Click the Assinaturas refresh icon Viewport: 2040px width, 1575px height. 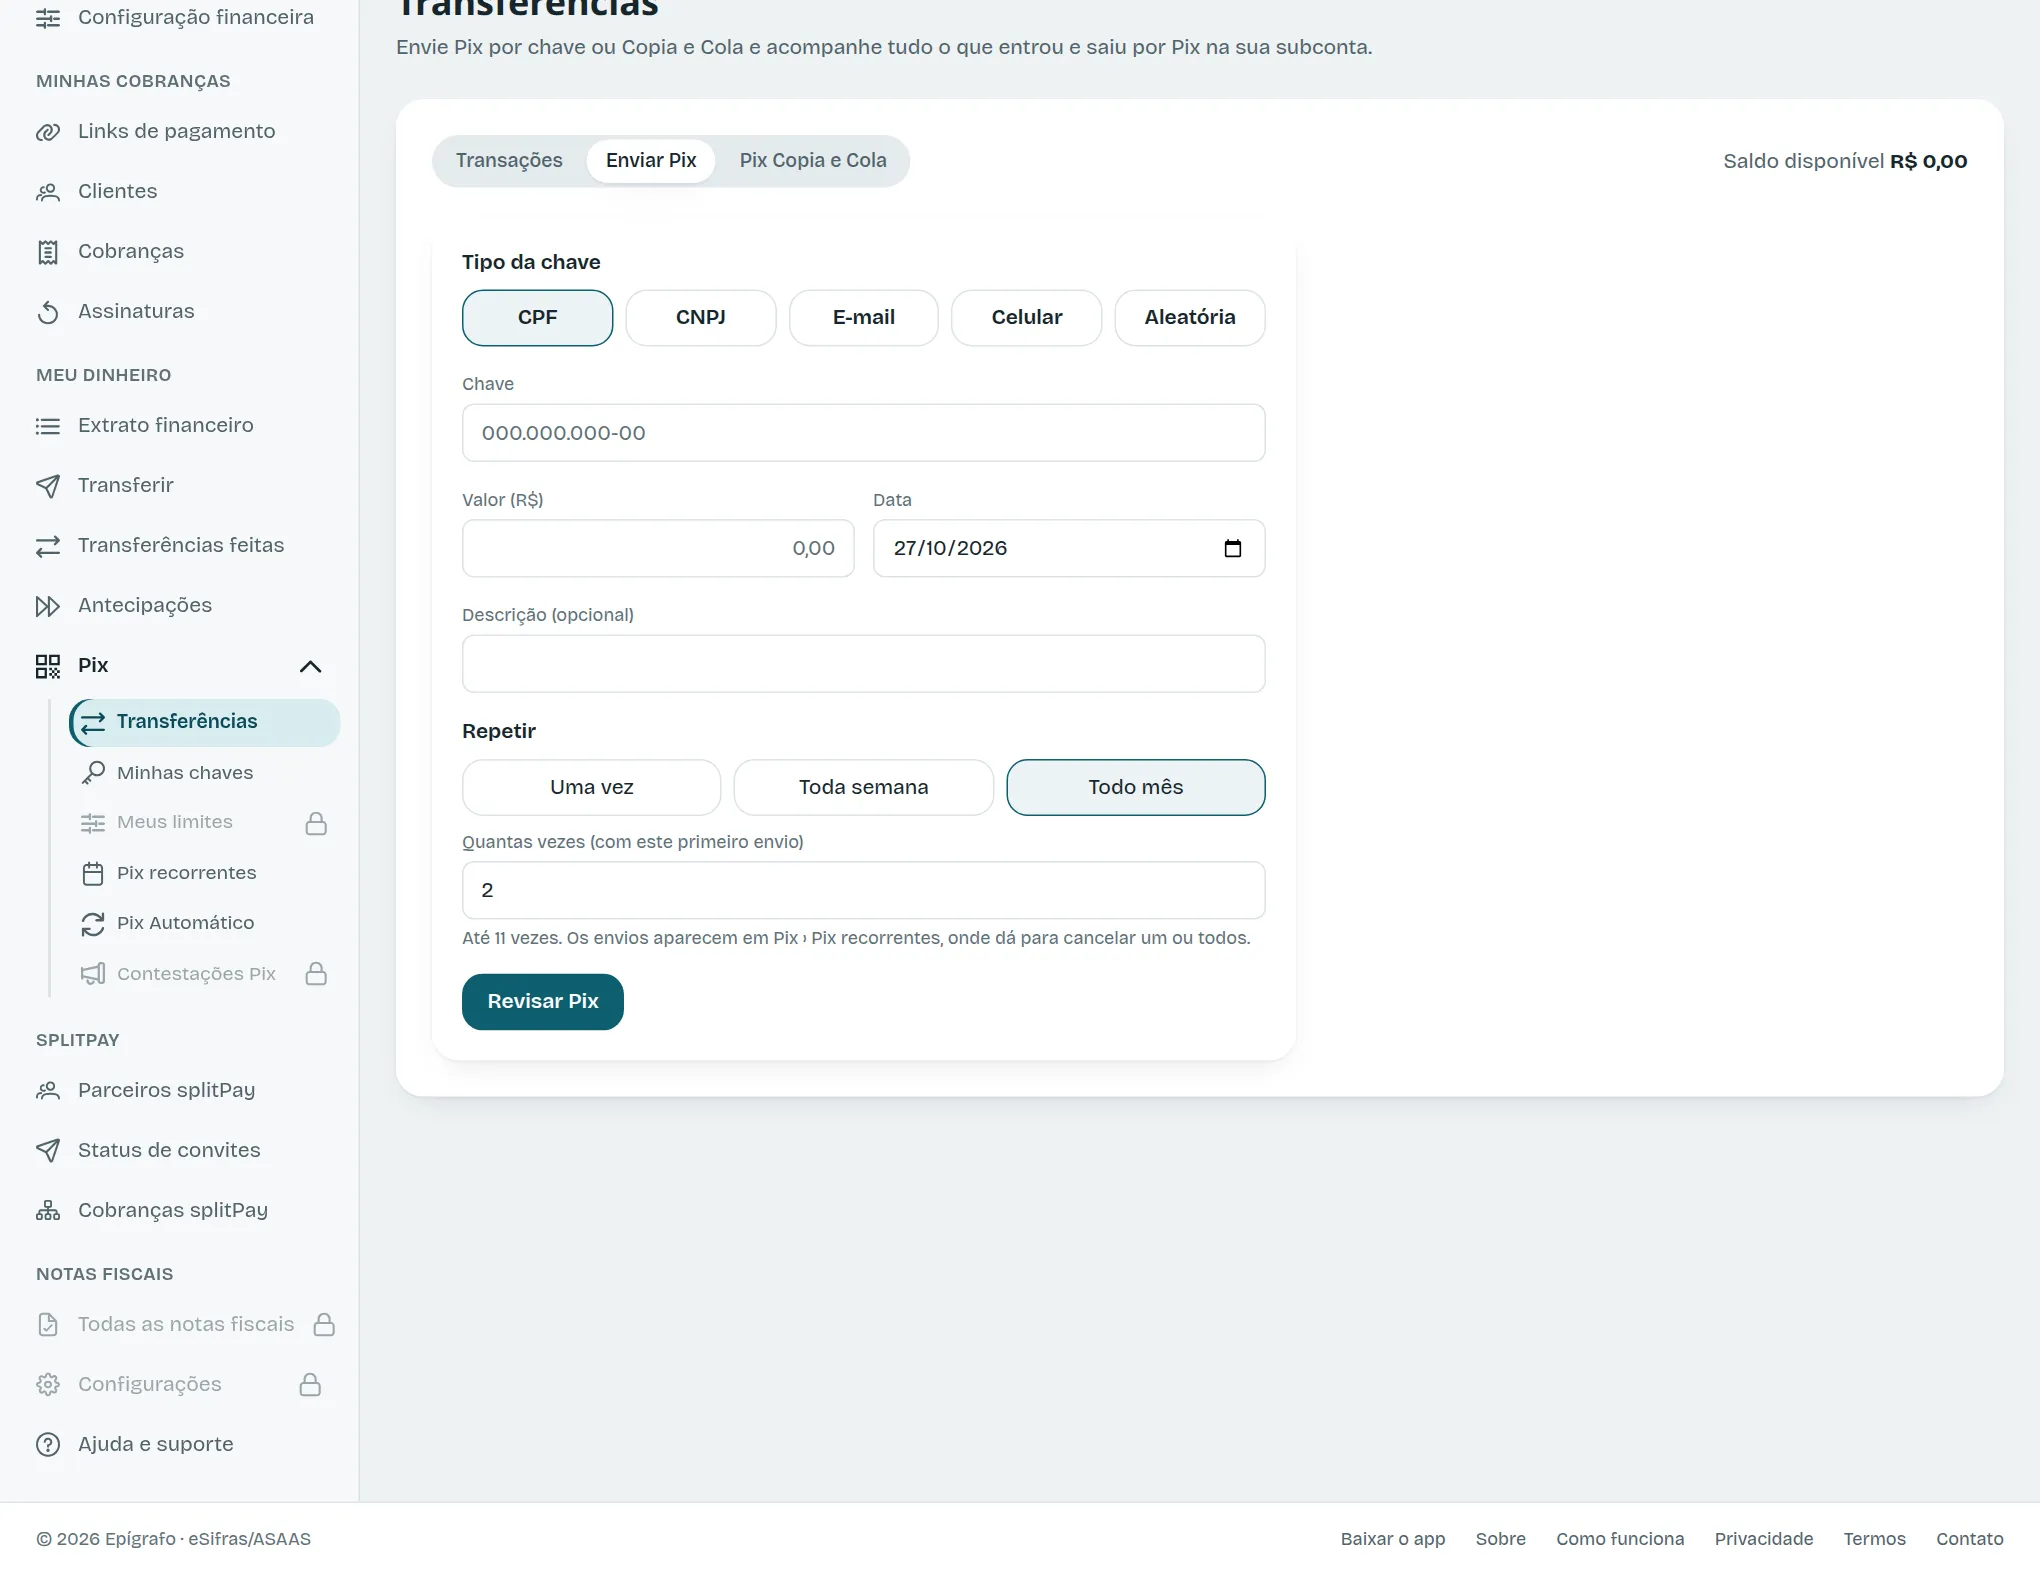[48, 312]
